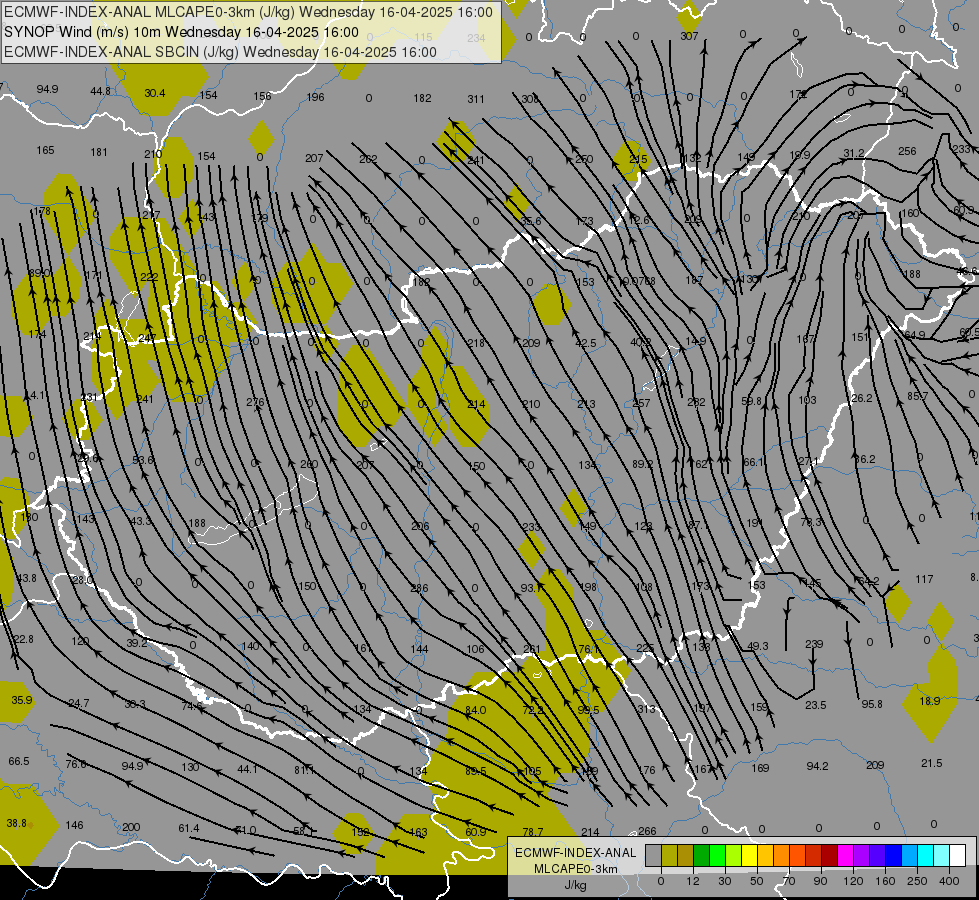Image resolution: width=979 pixels, height=900 pixels.
Task: Click the map value '239'
Action: click(x=814, y=643)
